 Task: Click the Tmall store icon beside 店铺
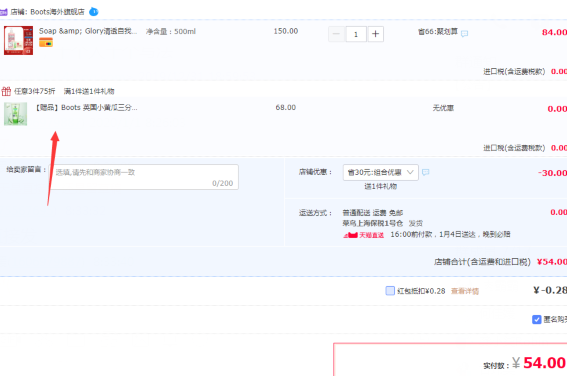[3, 12]
